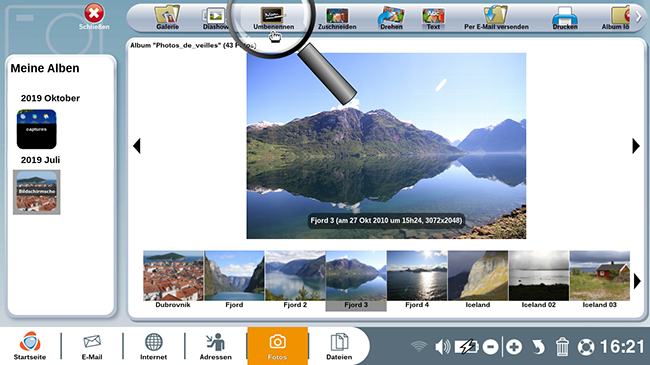Print photo with Drucken
Viewport: 650px width, 365px height.
[565, 19]
